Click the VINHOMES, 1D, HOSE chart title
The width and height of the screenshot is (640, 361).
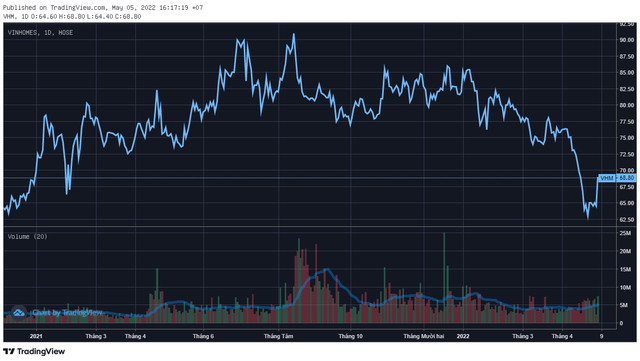click(x=40, y=33)
